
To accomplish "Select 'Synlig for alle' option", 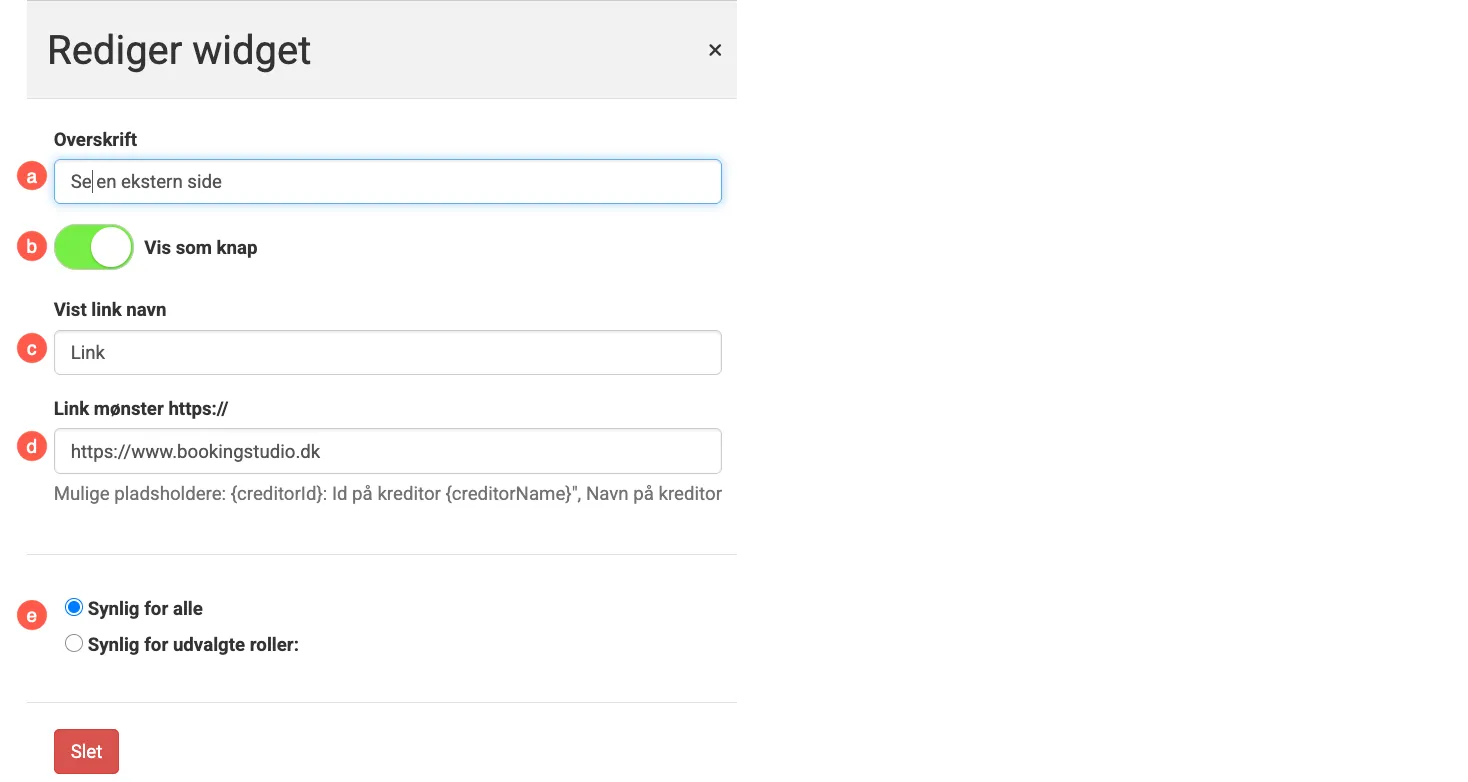I will click(x=73, y=606).
